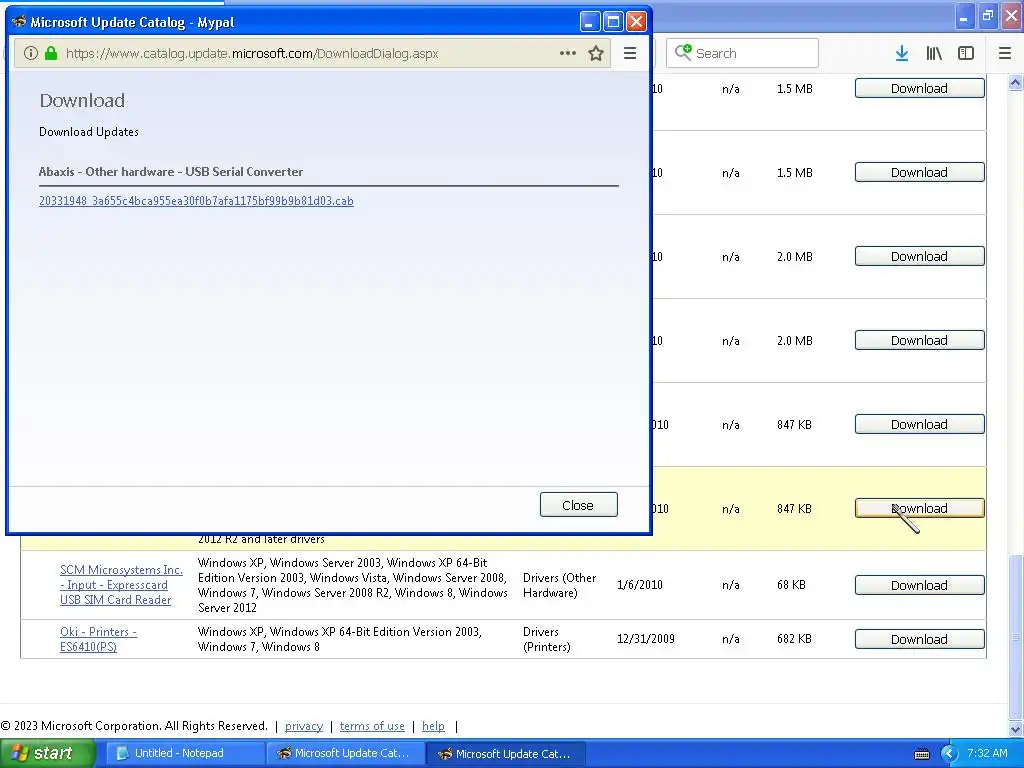Minimize the Download dialog window
Image resolution: width=1024 pixels, height=768 pixels.
[590, 22]
